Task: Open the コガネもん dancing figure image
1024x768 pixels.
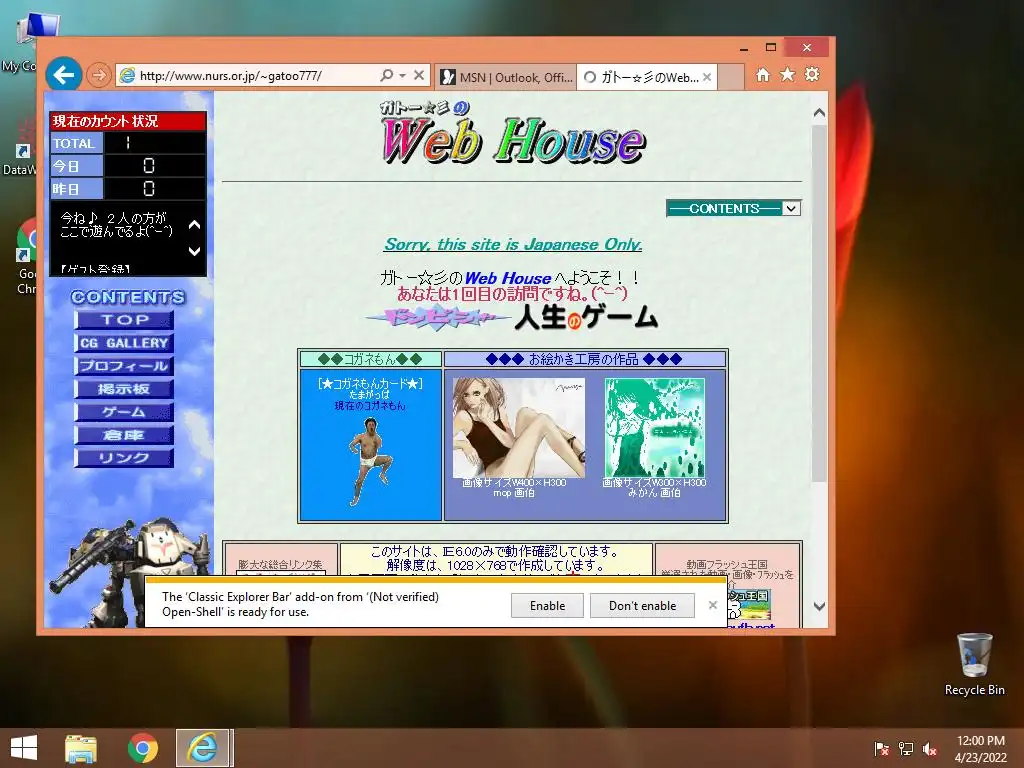Action: pos(370,461)
